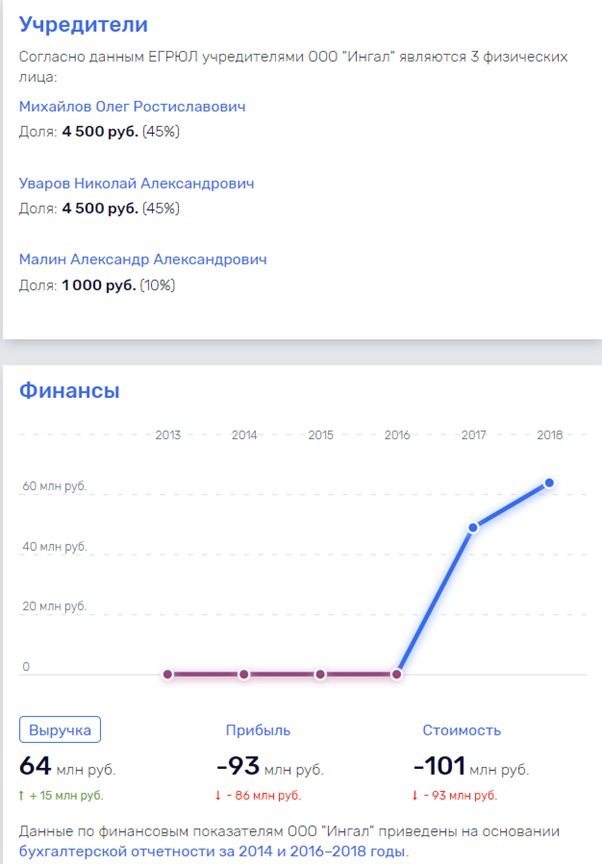Open founder Михайлов Олег Ростиславович link
Image resolution: width=602 pixels, height=864 pixels.
tap(132, 106)
